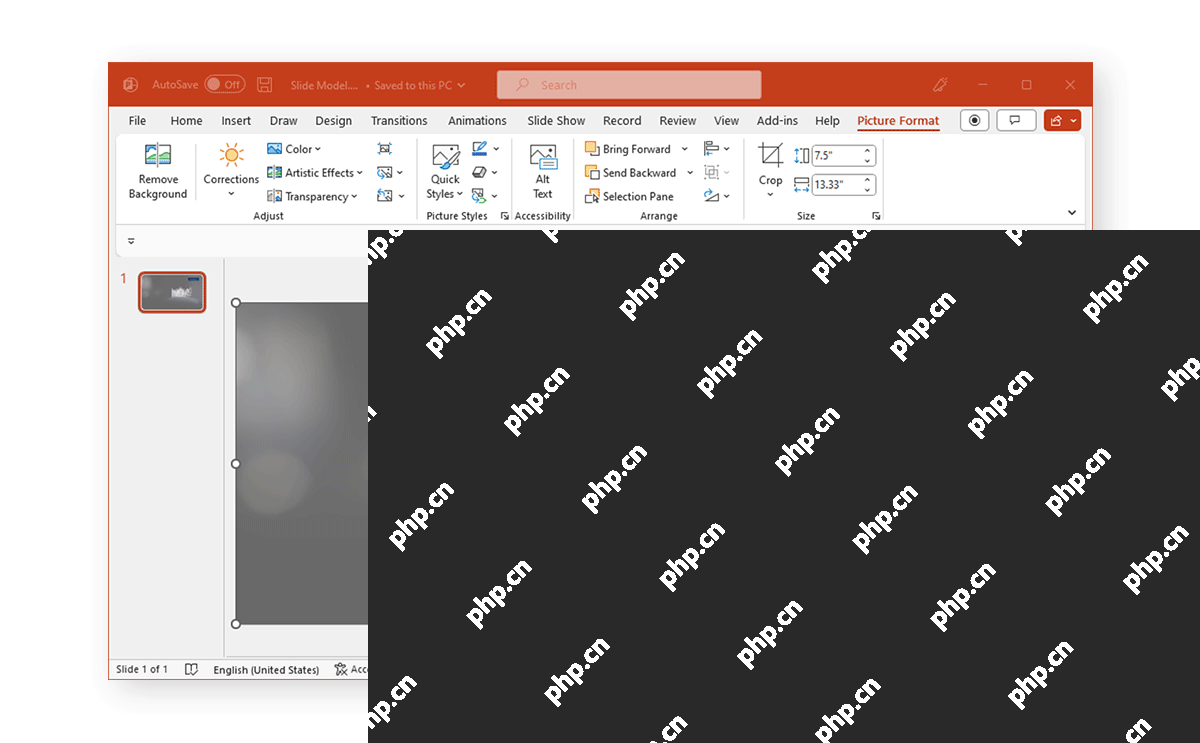Click the spell check book icon

click(x=191, y=669)
